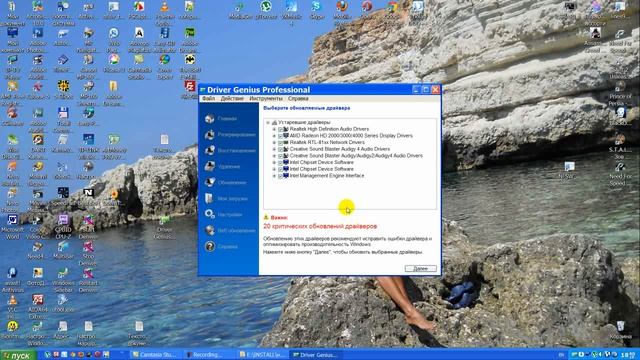Screen dimensions: 640x360
Task: Select Intel Management Engine Interface row text
Action: [x=327, y=176]
